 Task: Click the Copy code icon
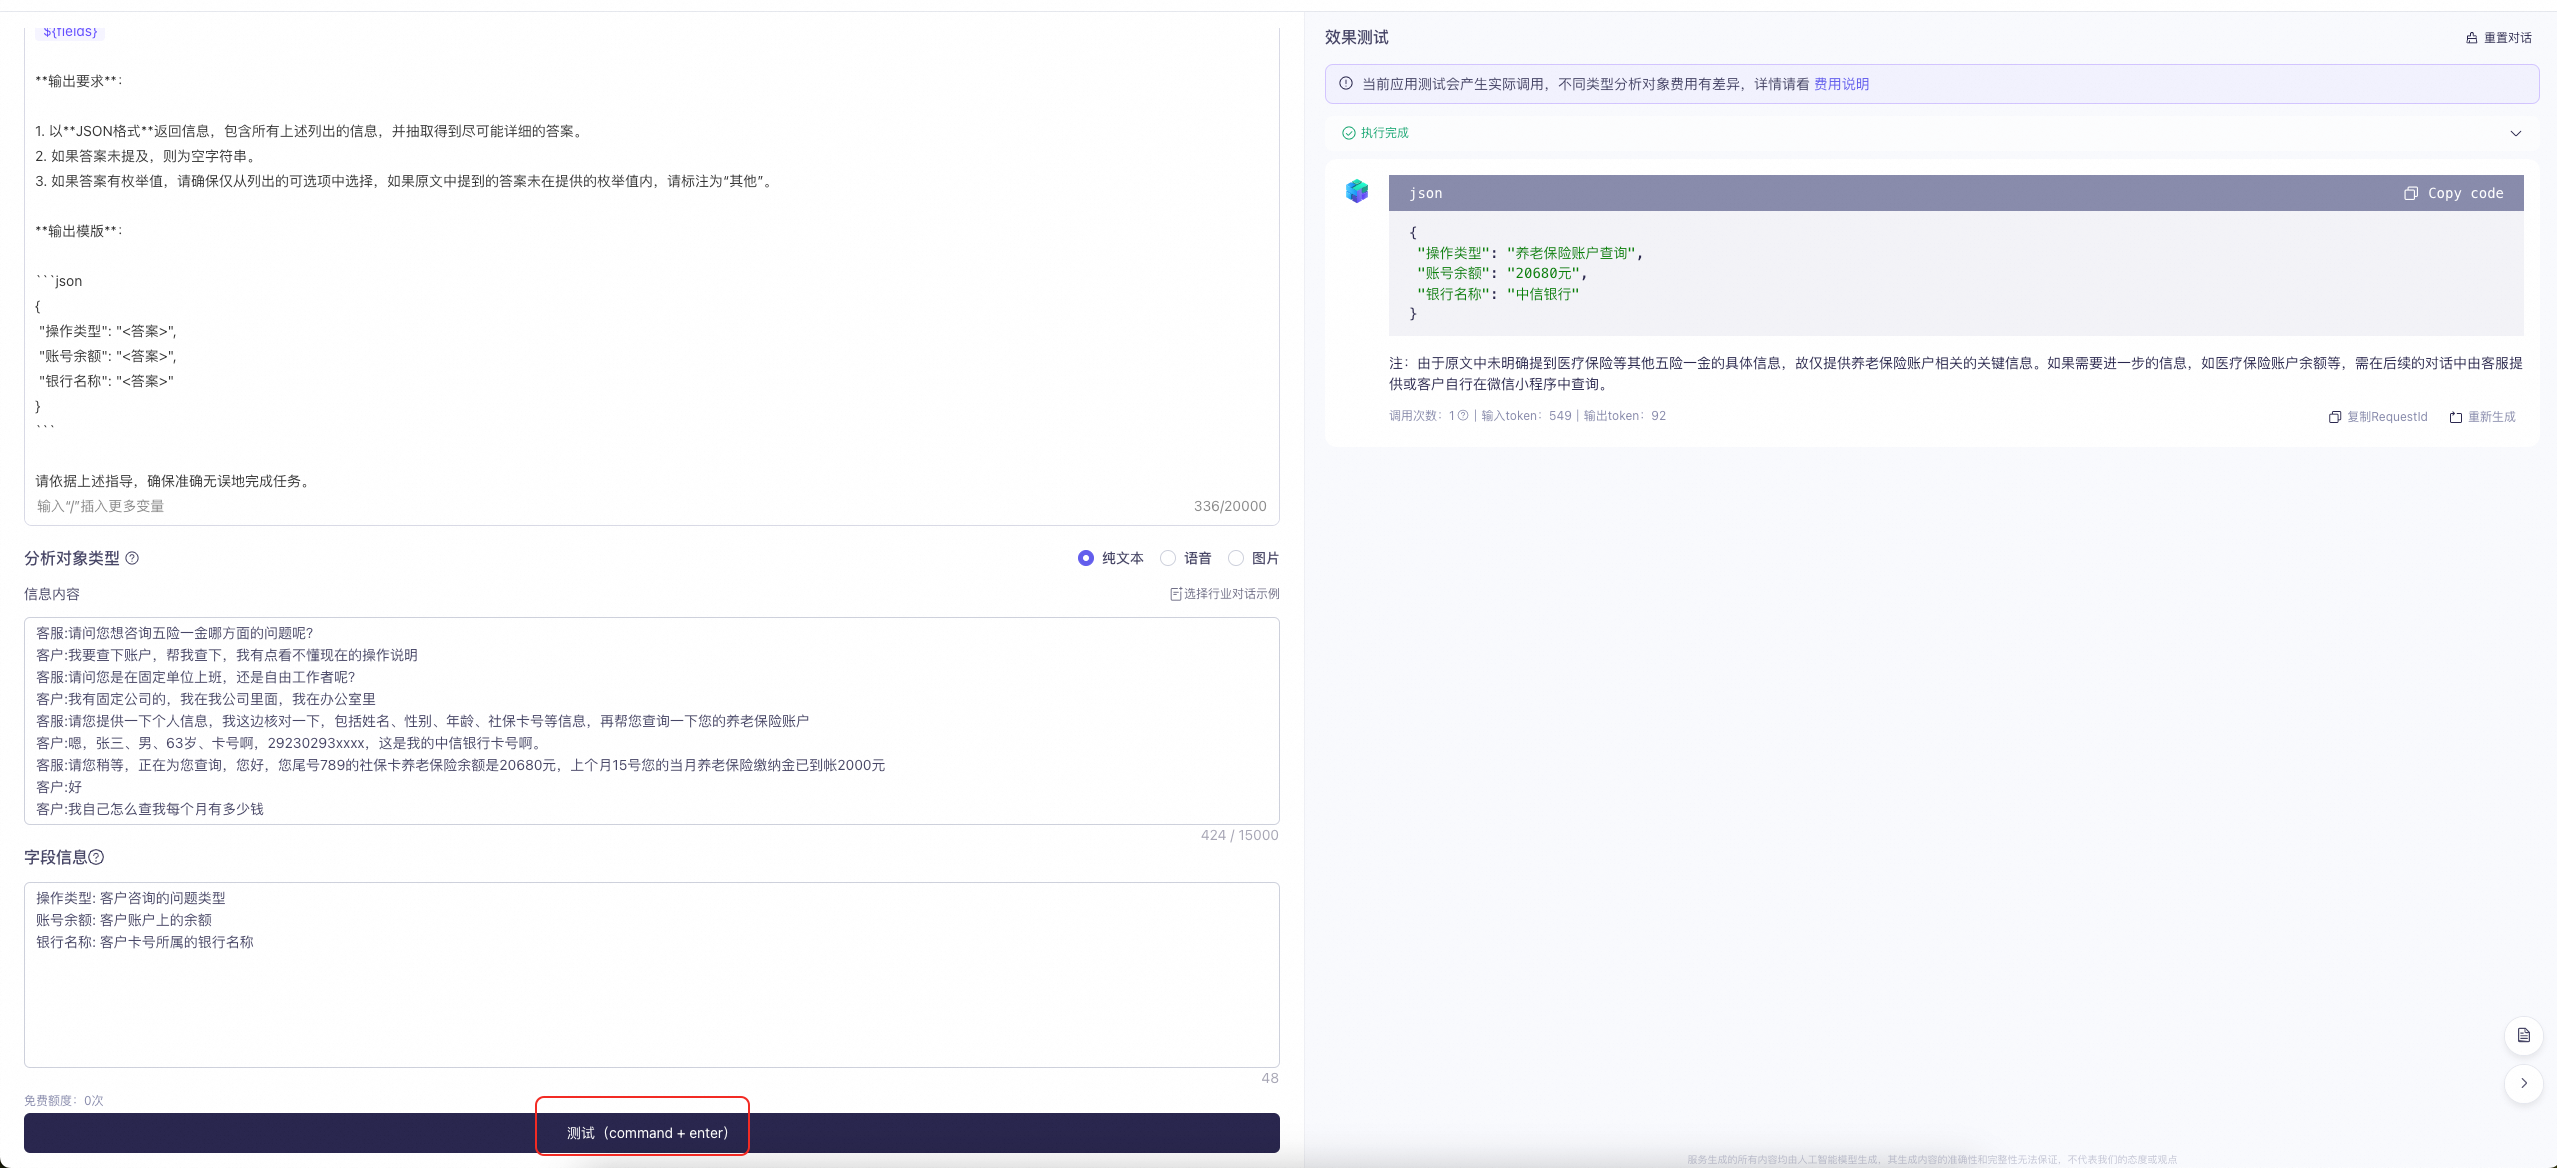(x=2411, y=193)
